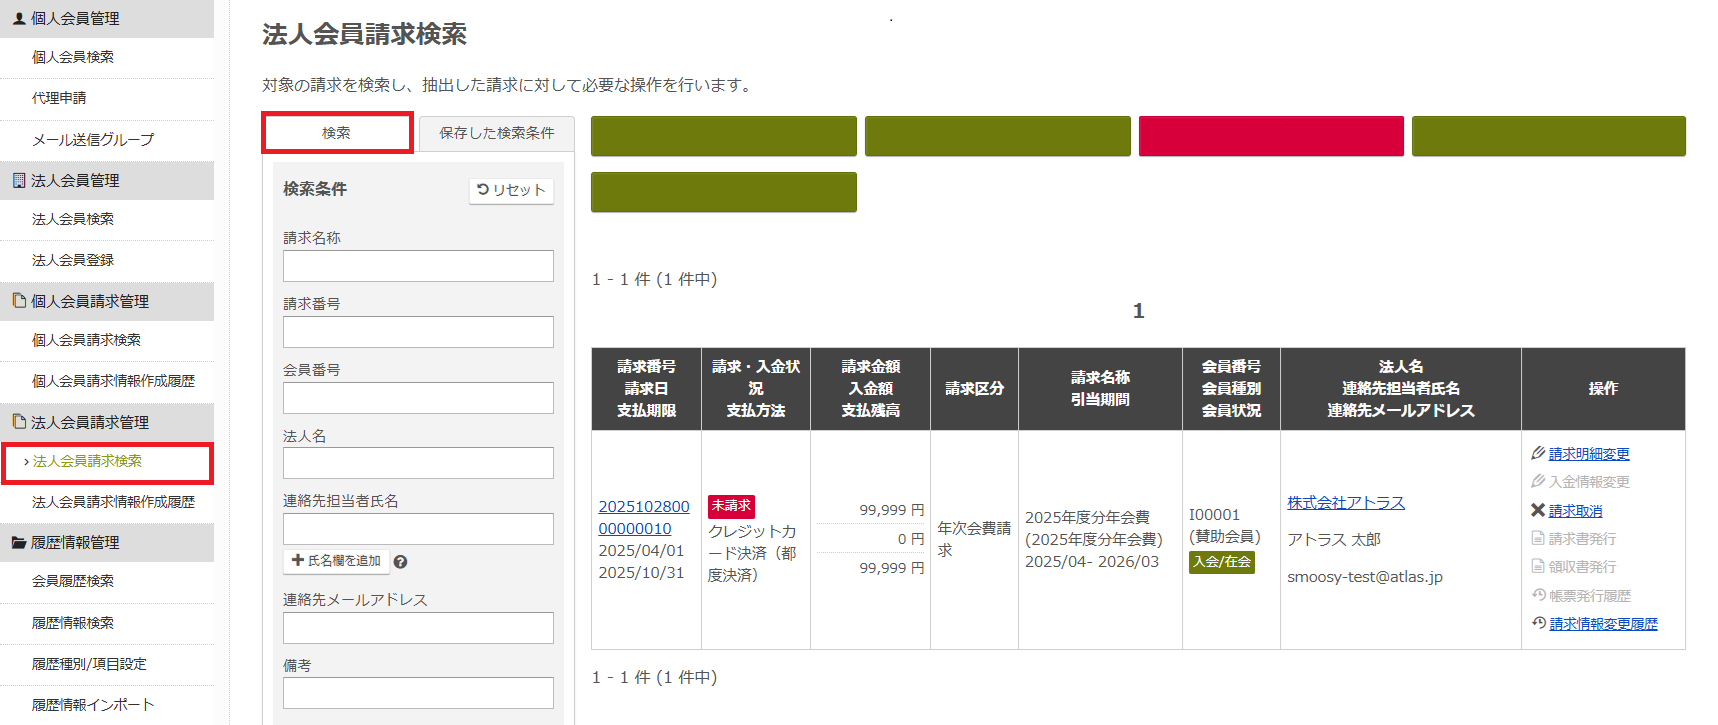Collapse the 個人会員請求管理 sidebar section

tap(106, 301)
